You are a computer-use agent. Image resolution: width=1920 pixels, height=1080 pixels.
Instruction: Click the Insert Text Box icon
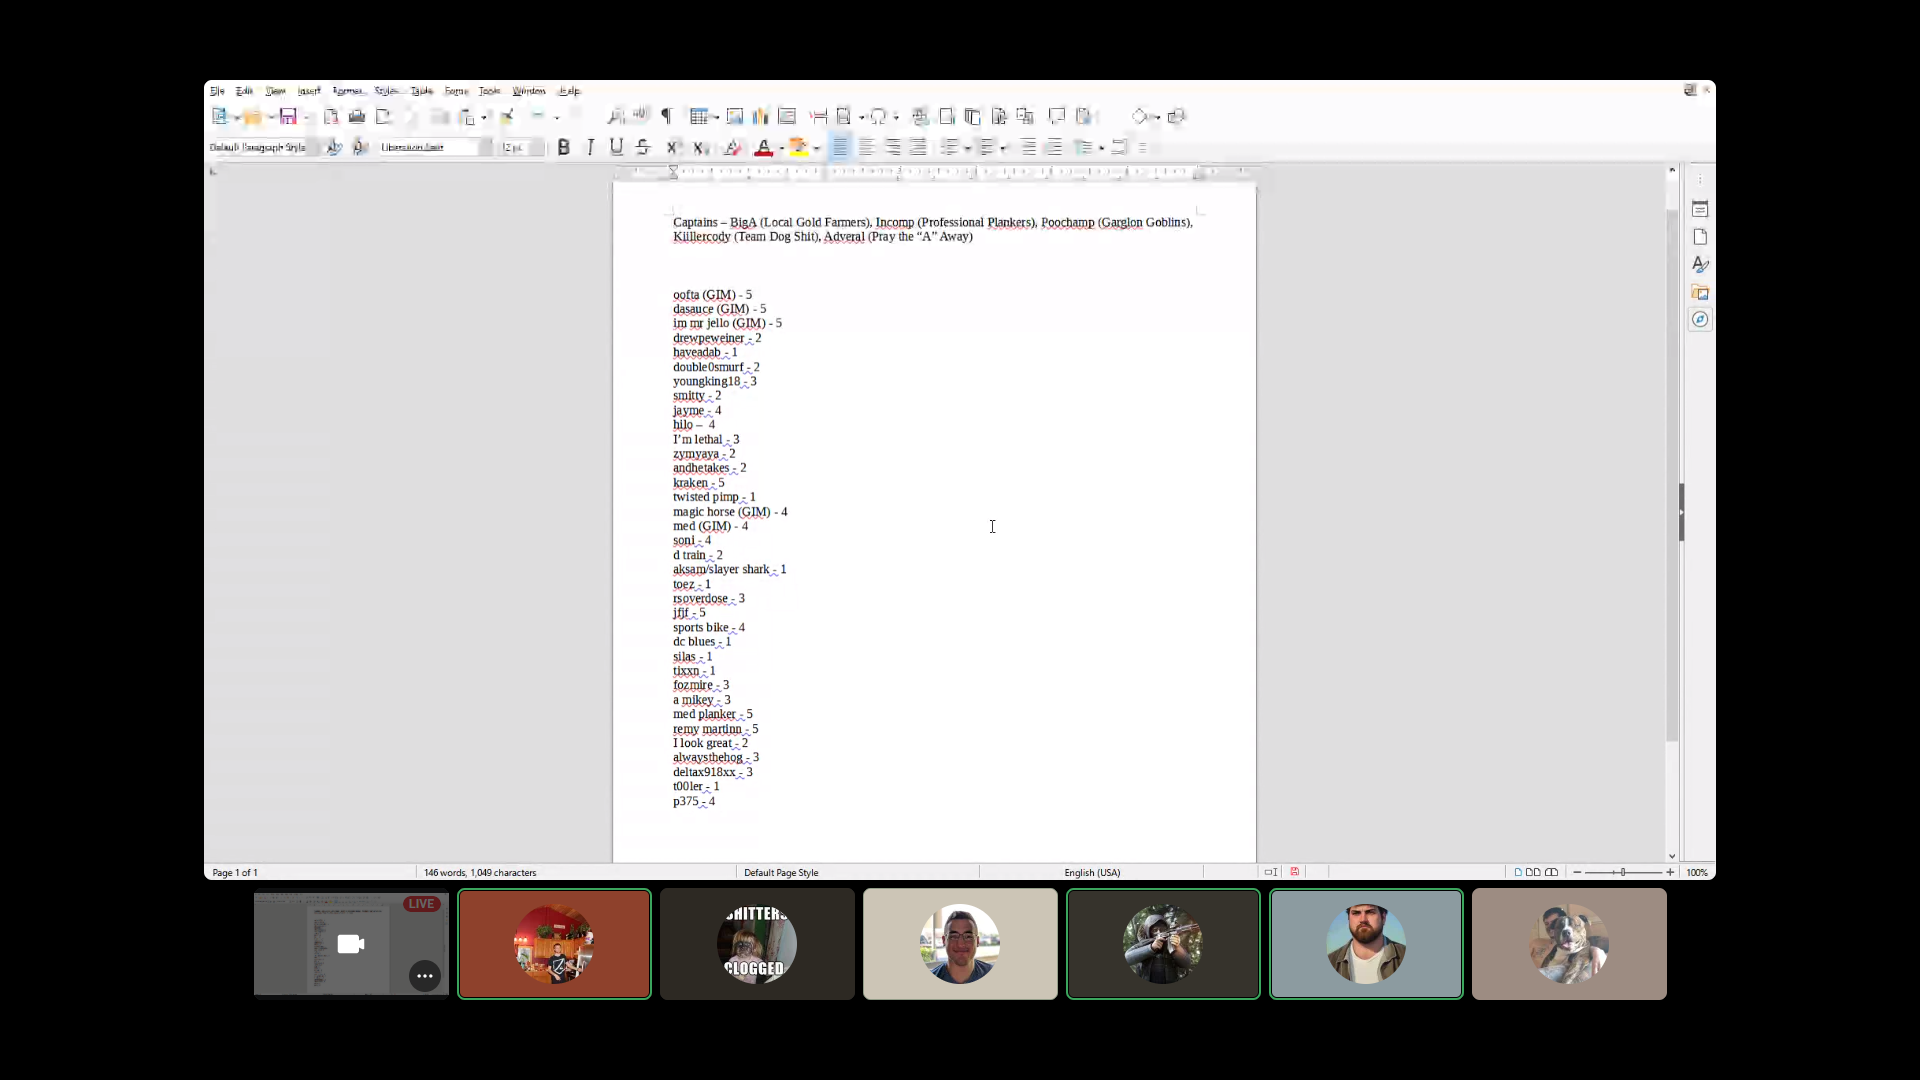787,116
